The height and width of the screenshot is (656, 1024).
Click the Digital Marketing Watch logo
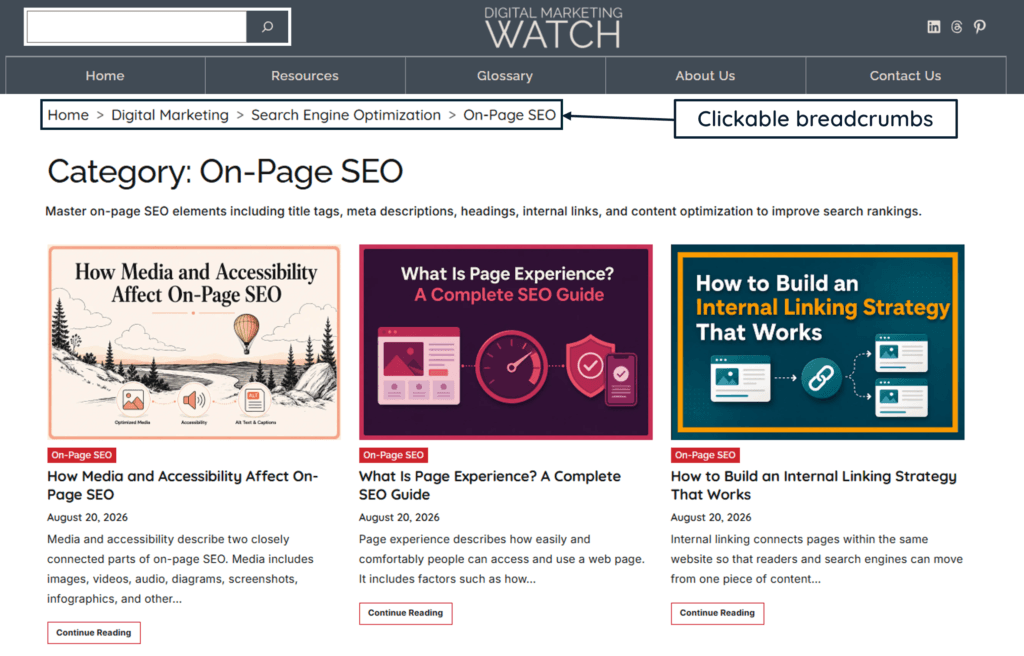point(553,28)
